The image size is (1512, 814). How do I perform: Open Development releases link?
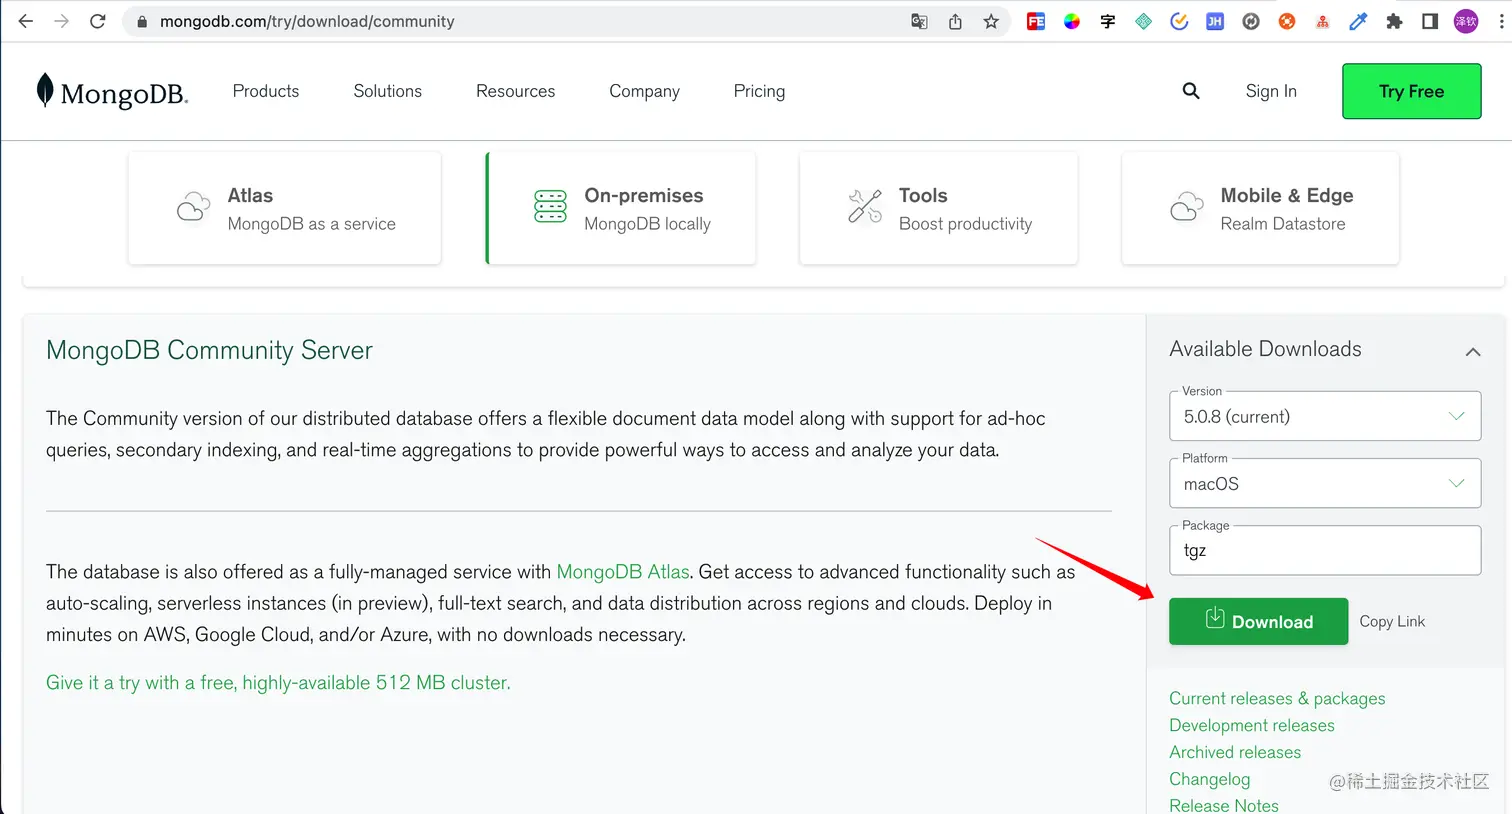point(1252,725)
